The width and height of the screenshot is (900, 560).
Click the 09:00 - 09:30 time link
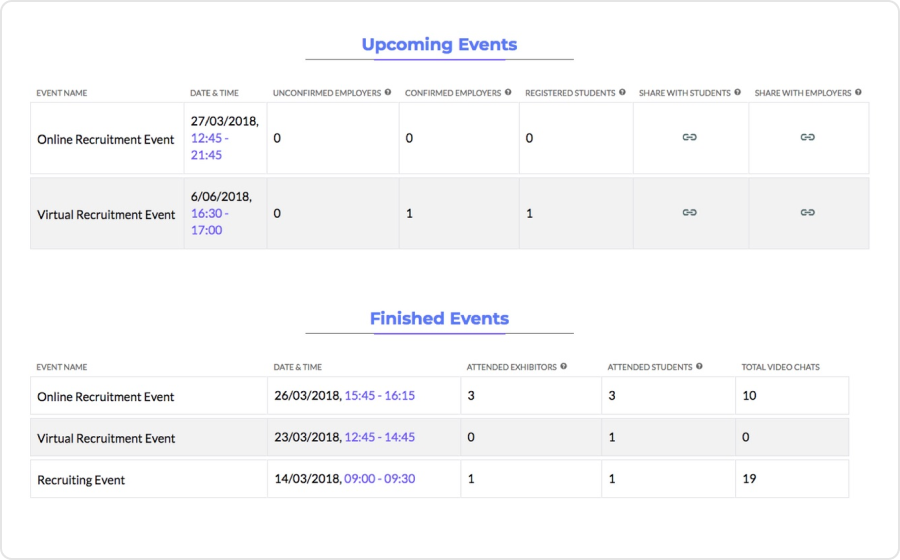click(x=379, y=479)
